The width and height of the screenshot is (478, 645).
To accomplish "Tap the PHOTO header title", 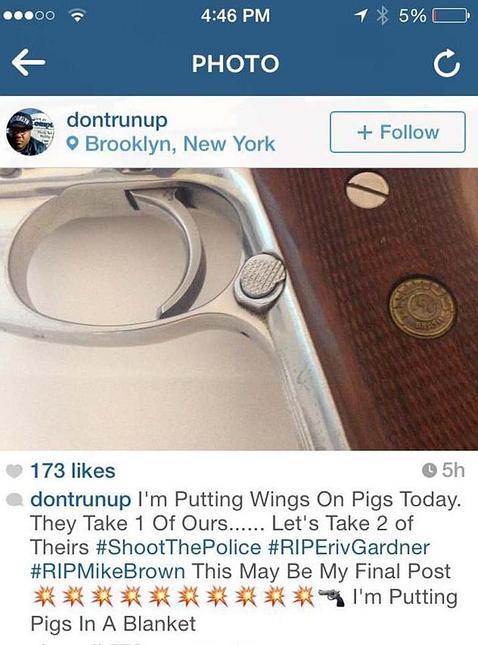I will tap(236, 63).
